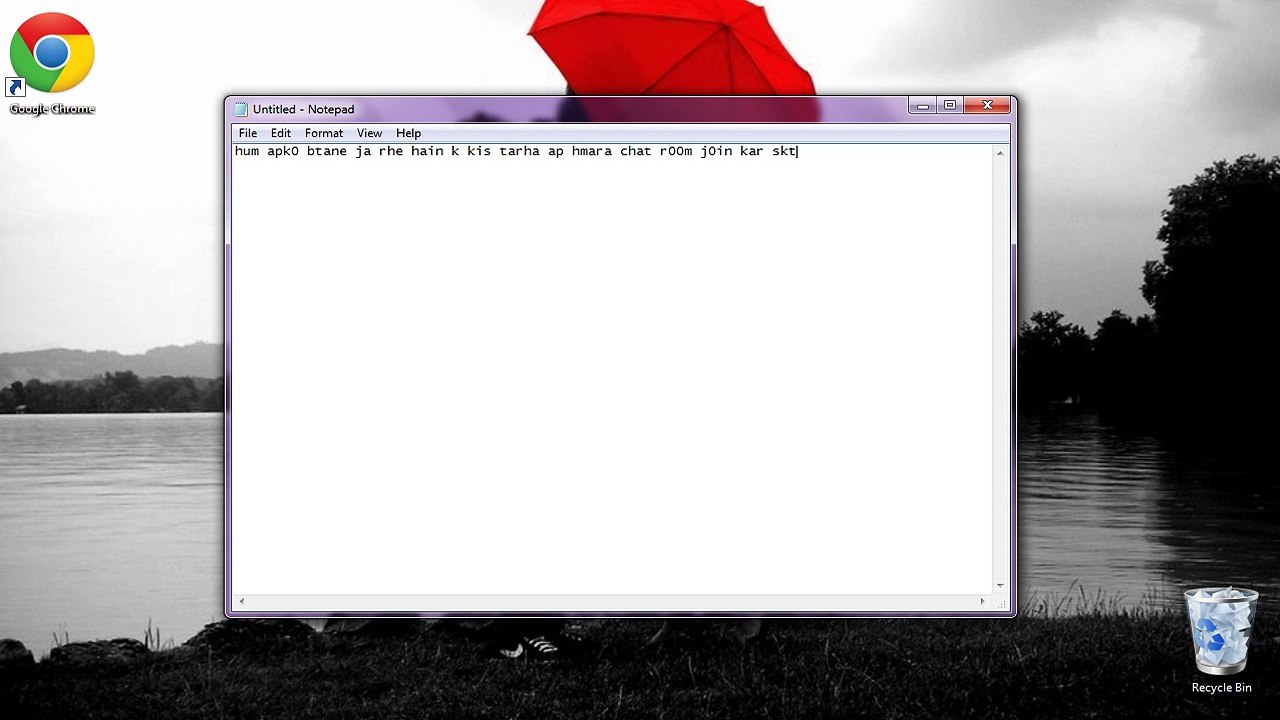1280x720 pixels.
Task: Click the word "hmara" in the text
Action: coord(591,151)
